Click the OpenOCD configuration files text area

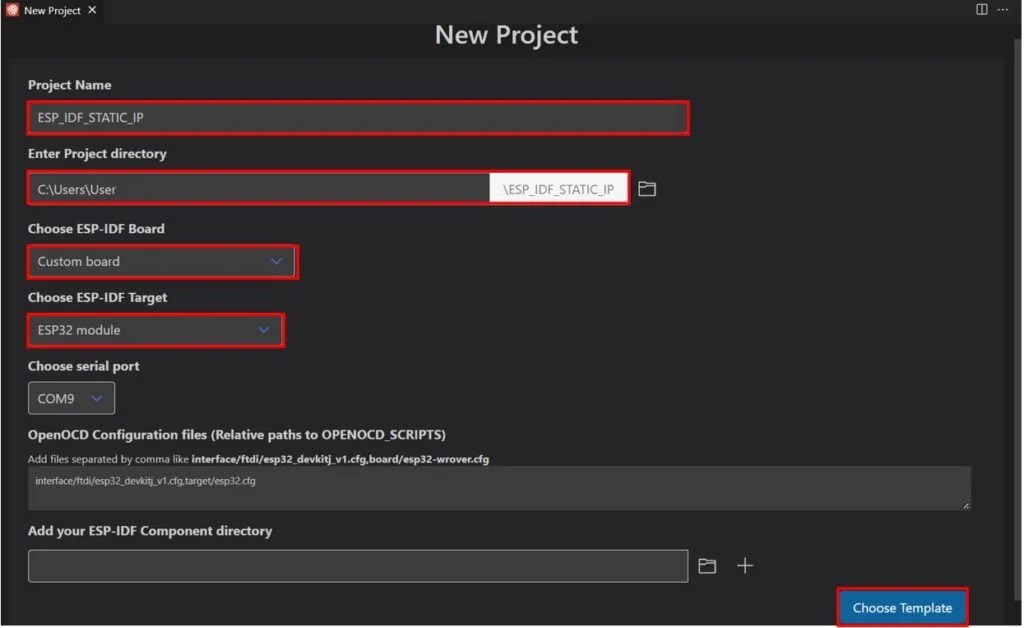point(500,489)
